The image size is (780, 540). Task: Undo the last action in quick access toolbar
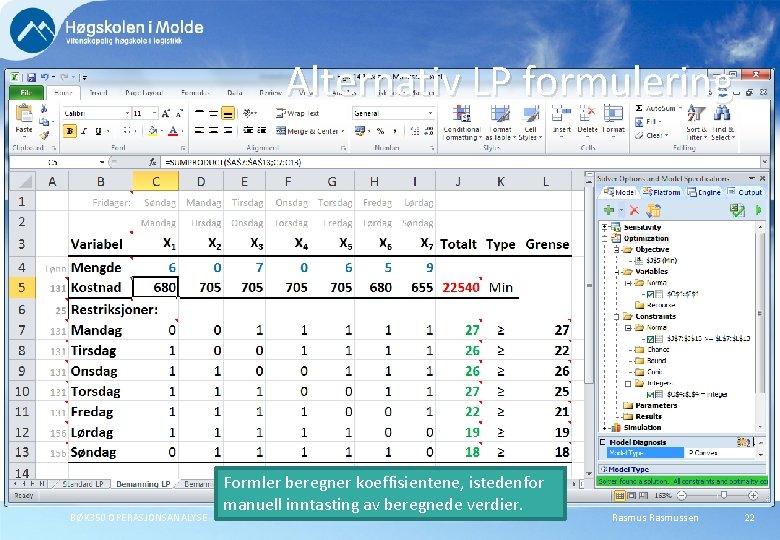[x=45, y=77]
